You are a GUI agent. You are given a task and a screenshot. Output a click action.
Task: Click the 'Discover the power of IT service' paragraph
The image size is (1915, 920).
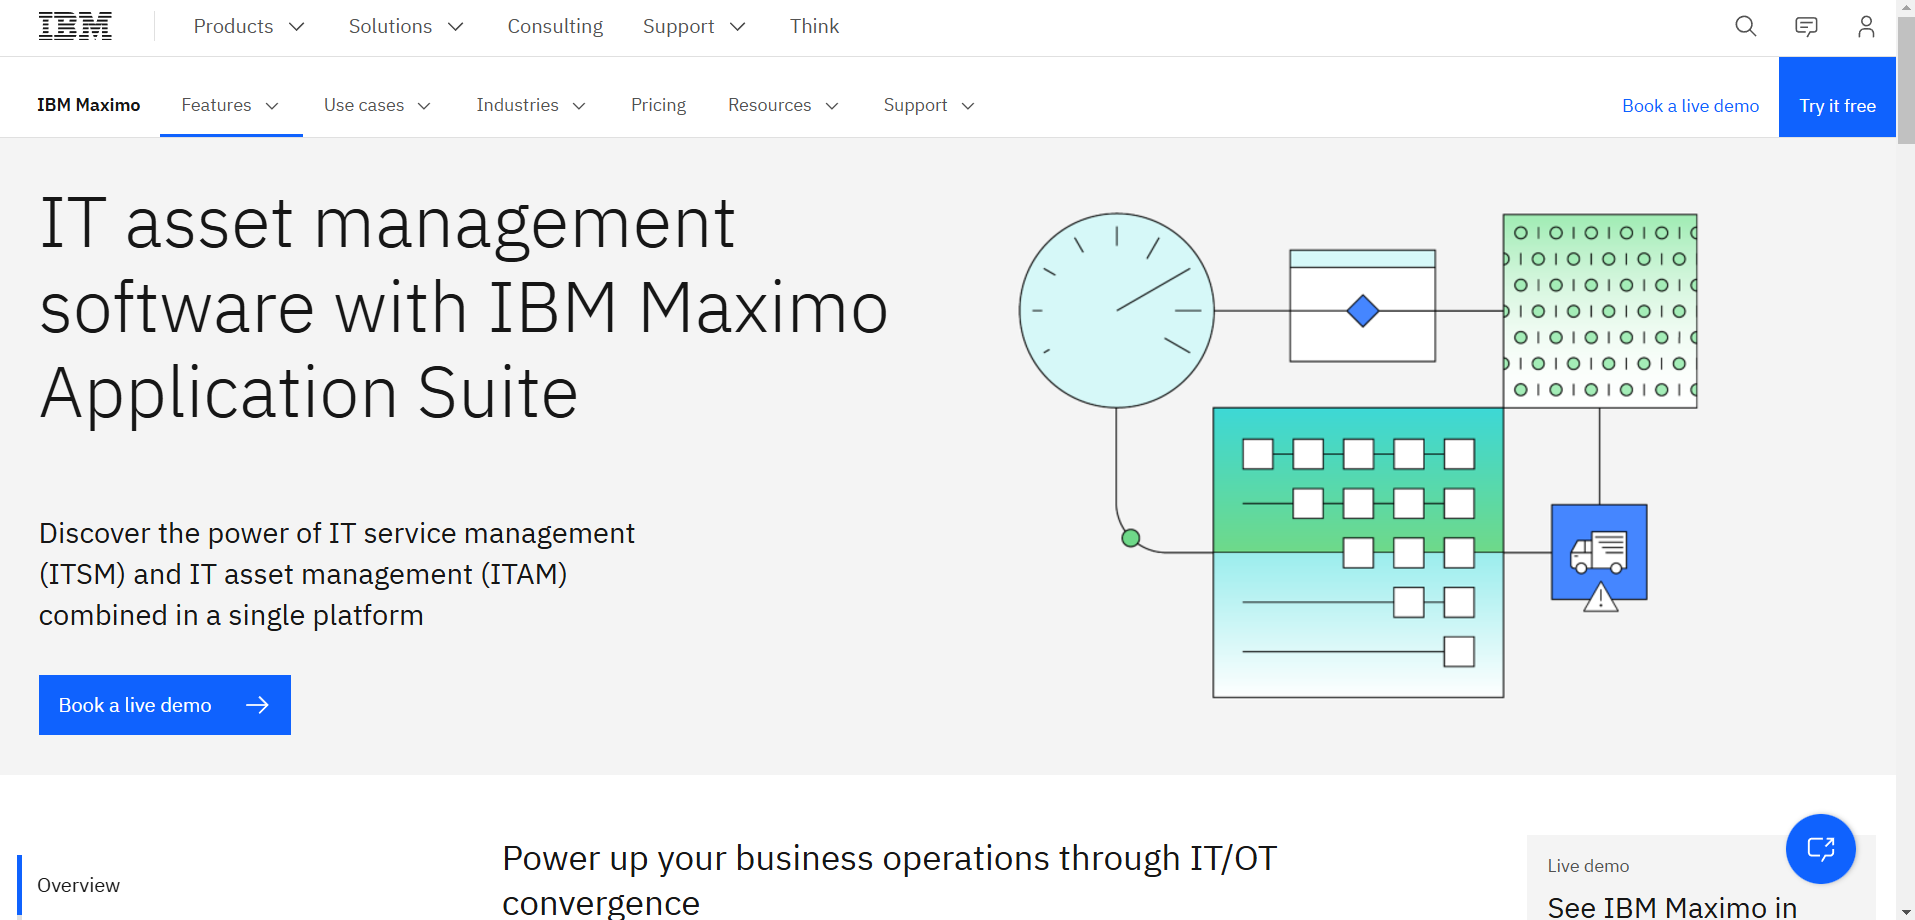337,574
